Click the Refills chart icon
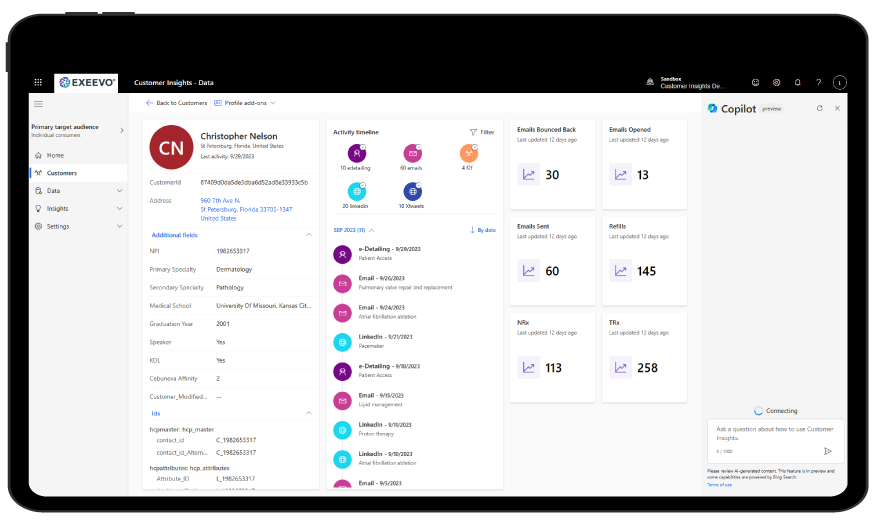Screen dimensions: 875x525 tap(620, 271)
